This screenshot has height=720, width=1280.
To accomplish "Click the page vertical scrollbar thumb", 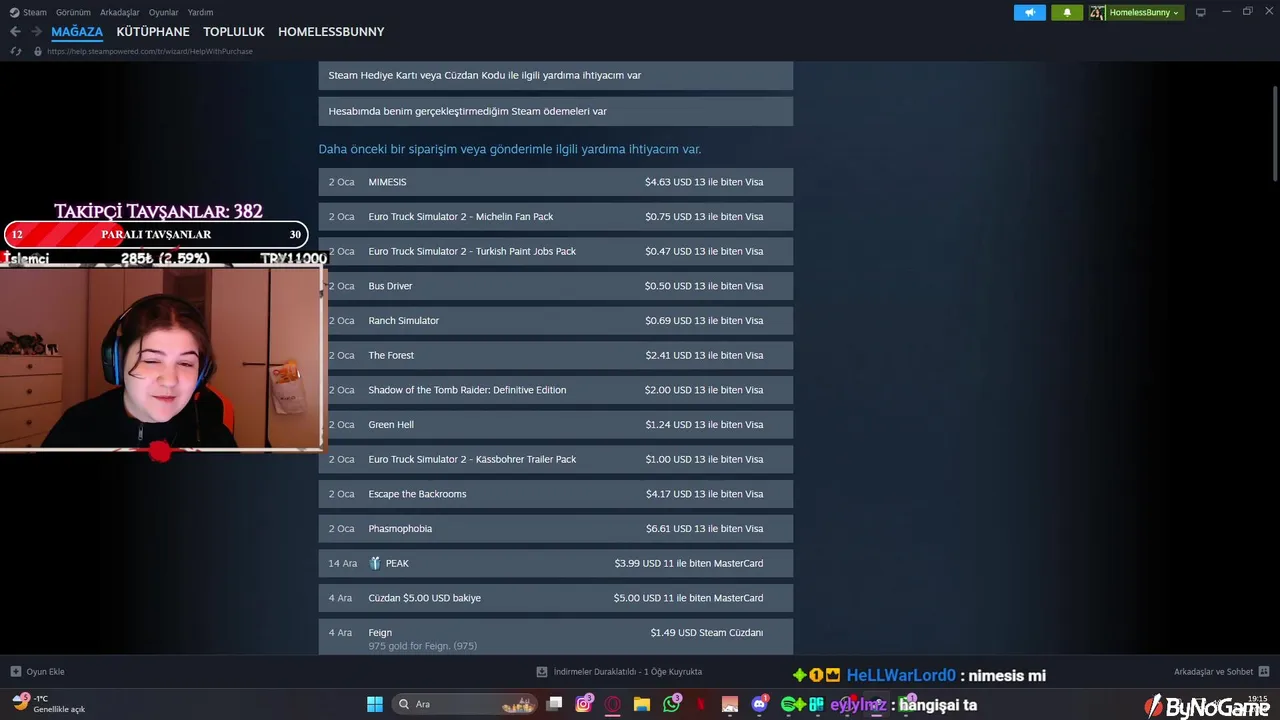I will tap(1275, 133).
